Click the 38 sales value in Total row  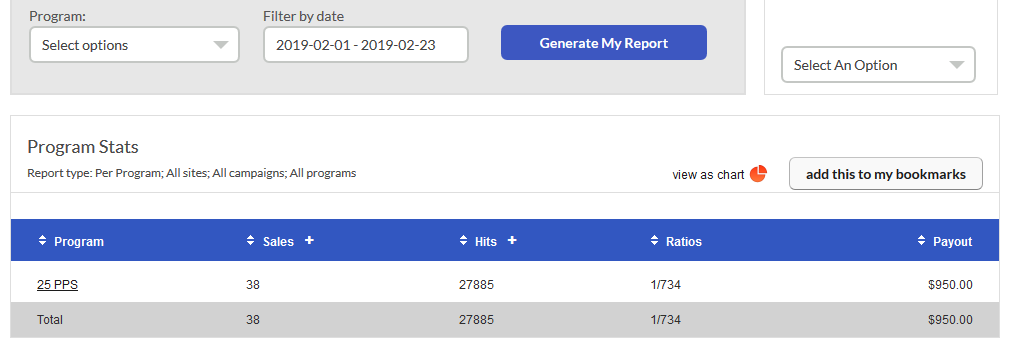point(253,320)
